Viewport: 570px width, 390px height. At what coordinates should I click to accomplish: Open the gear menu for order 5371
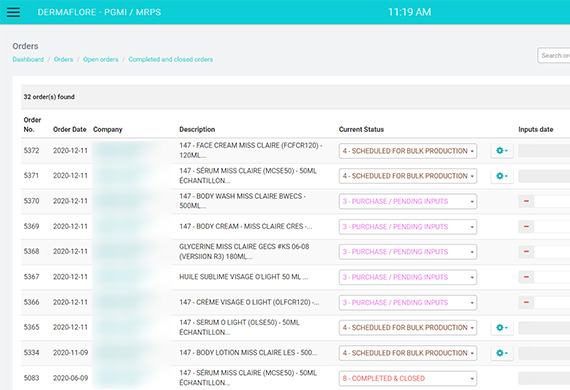(502, 176)
